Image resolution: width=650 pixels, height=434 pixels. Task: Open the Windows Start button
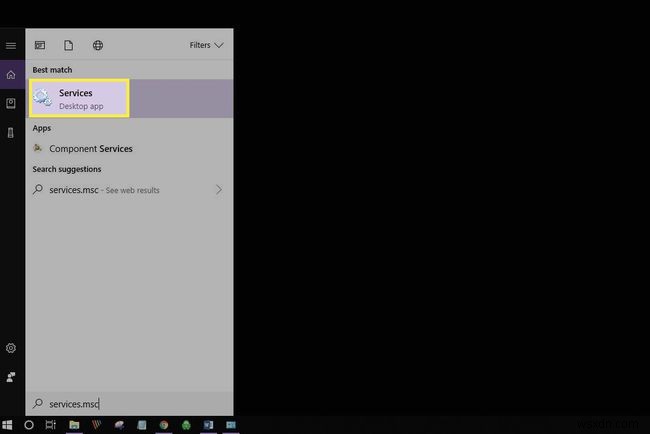pyautogui.click(x=7, y=425)
